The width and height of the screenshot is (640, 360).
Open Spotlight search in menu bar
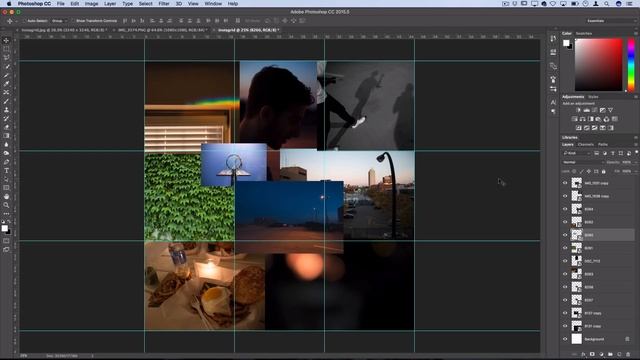(607, 4)
